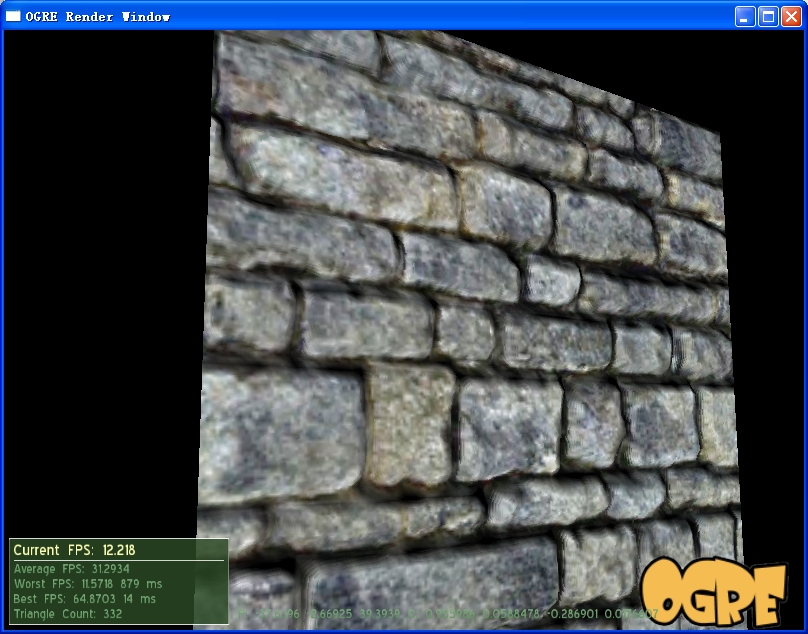The image size is (808, 634).
Task: Click the "Triangle Count: 332" stat line
Action: point(68,614)
